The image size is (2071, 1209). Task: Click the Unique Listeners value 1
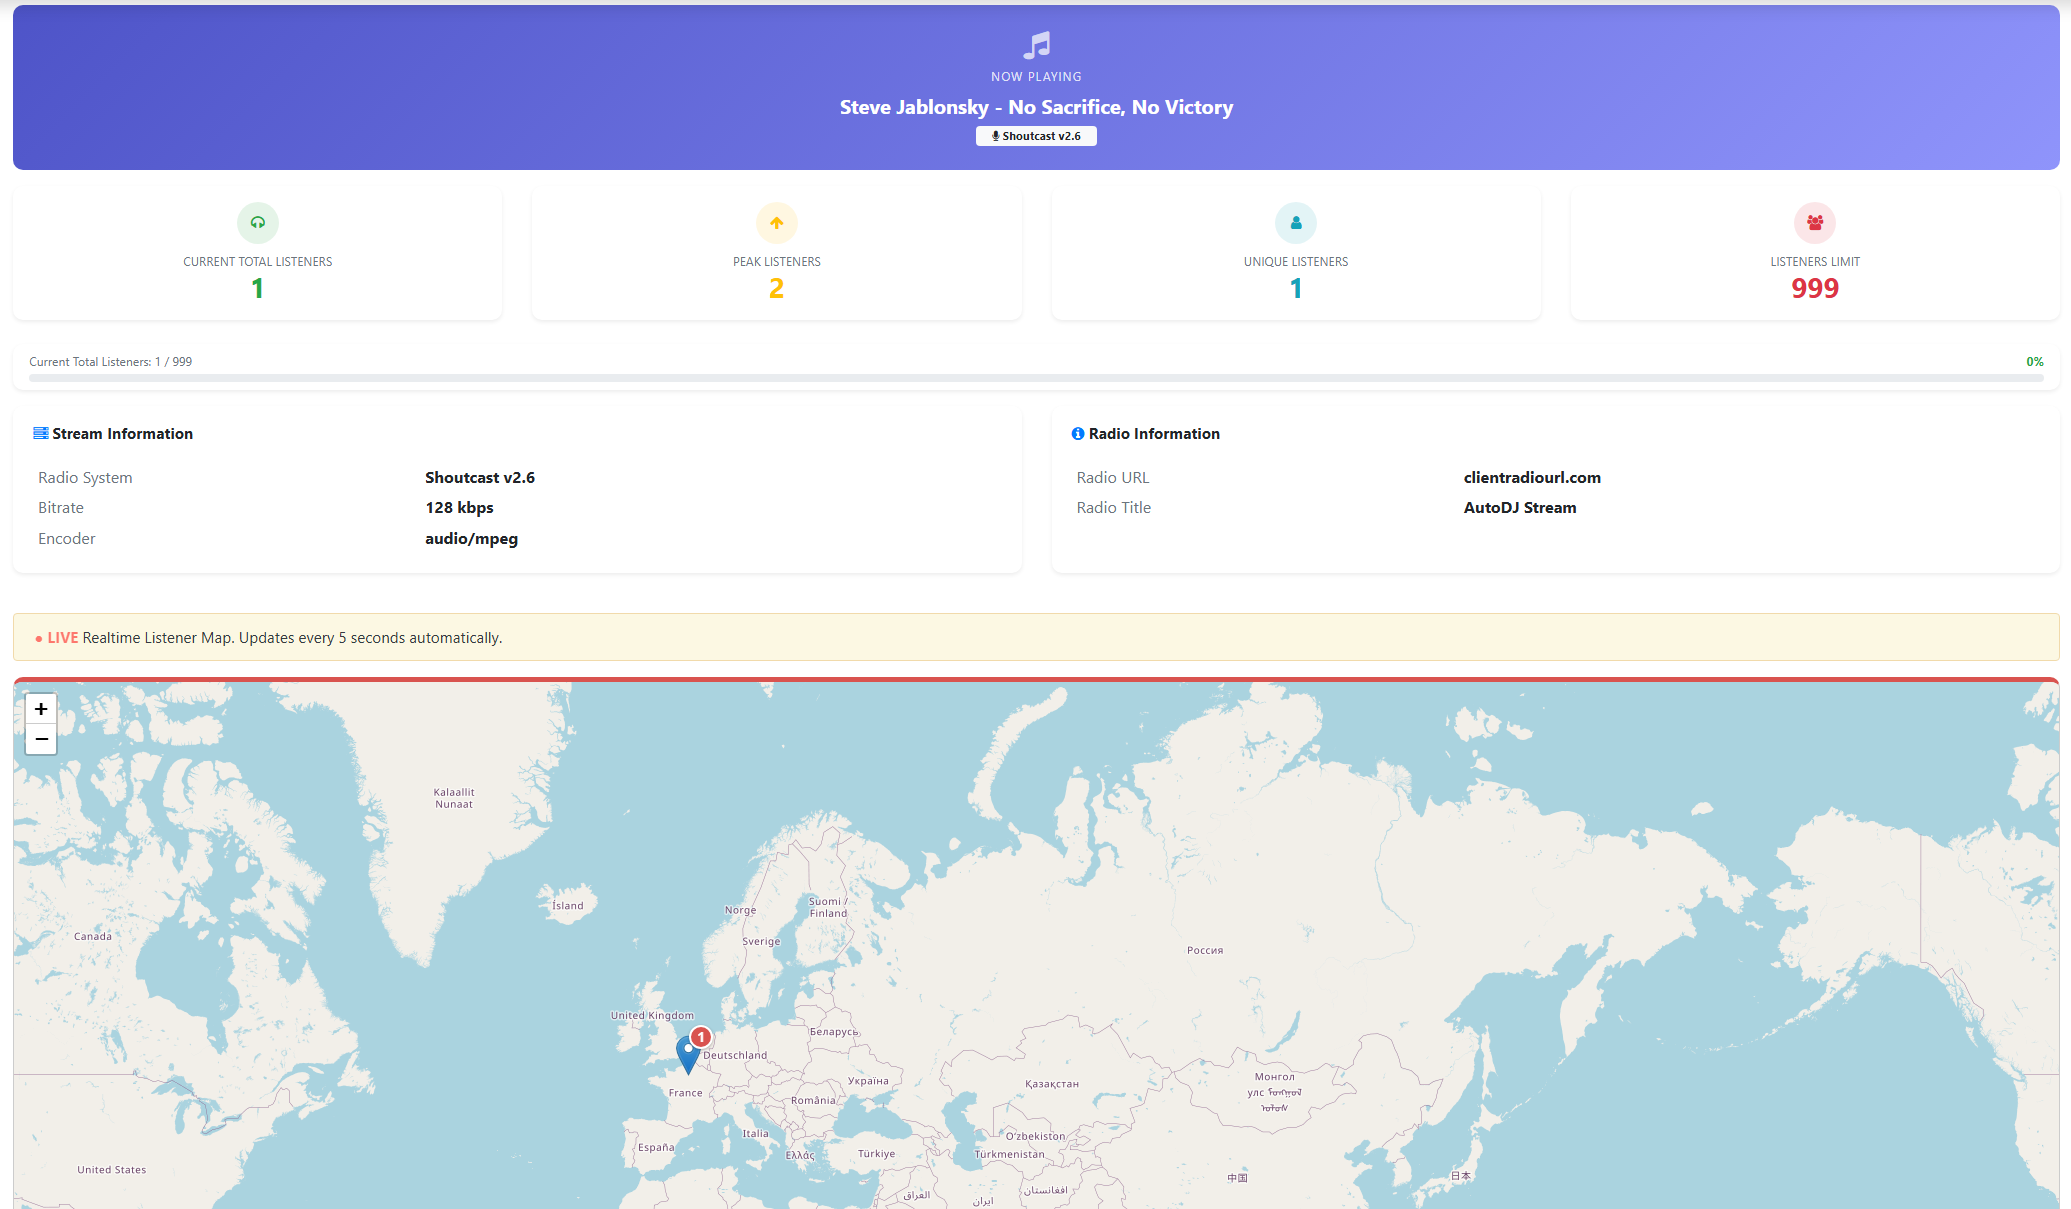(x=1296, y=288)
